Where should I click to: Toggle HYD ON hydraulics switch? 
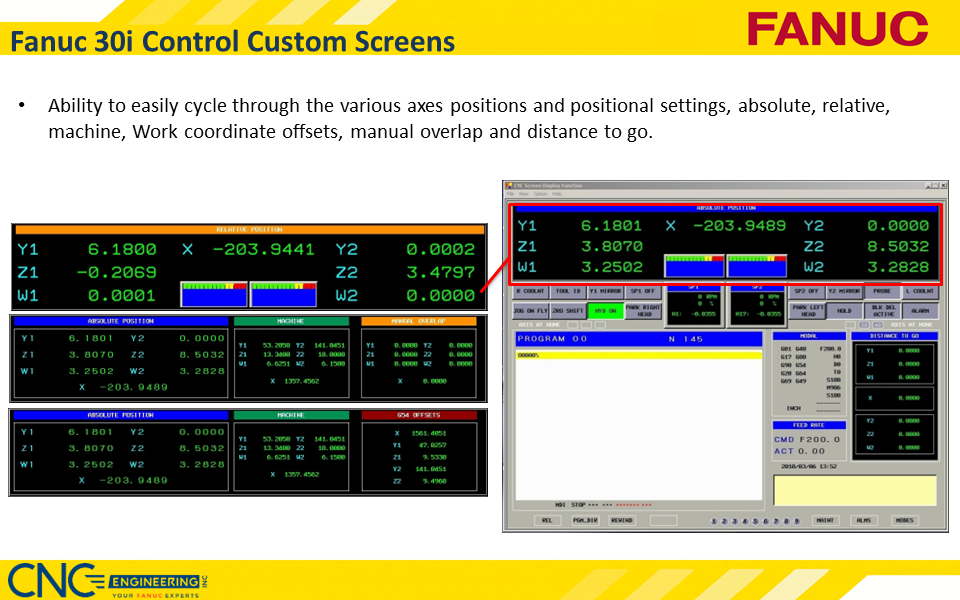click(604, 311)
